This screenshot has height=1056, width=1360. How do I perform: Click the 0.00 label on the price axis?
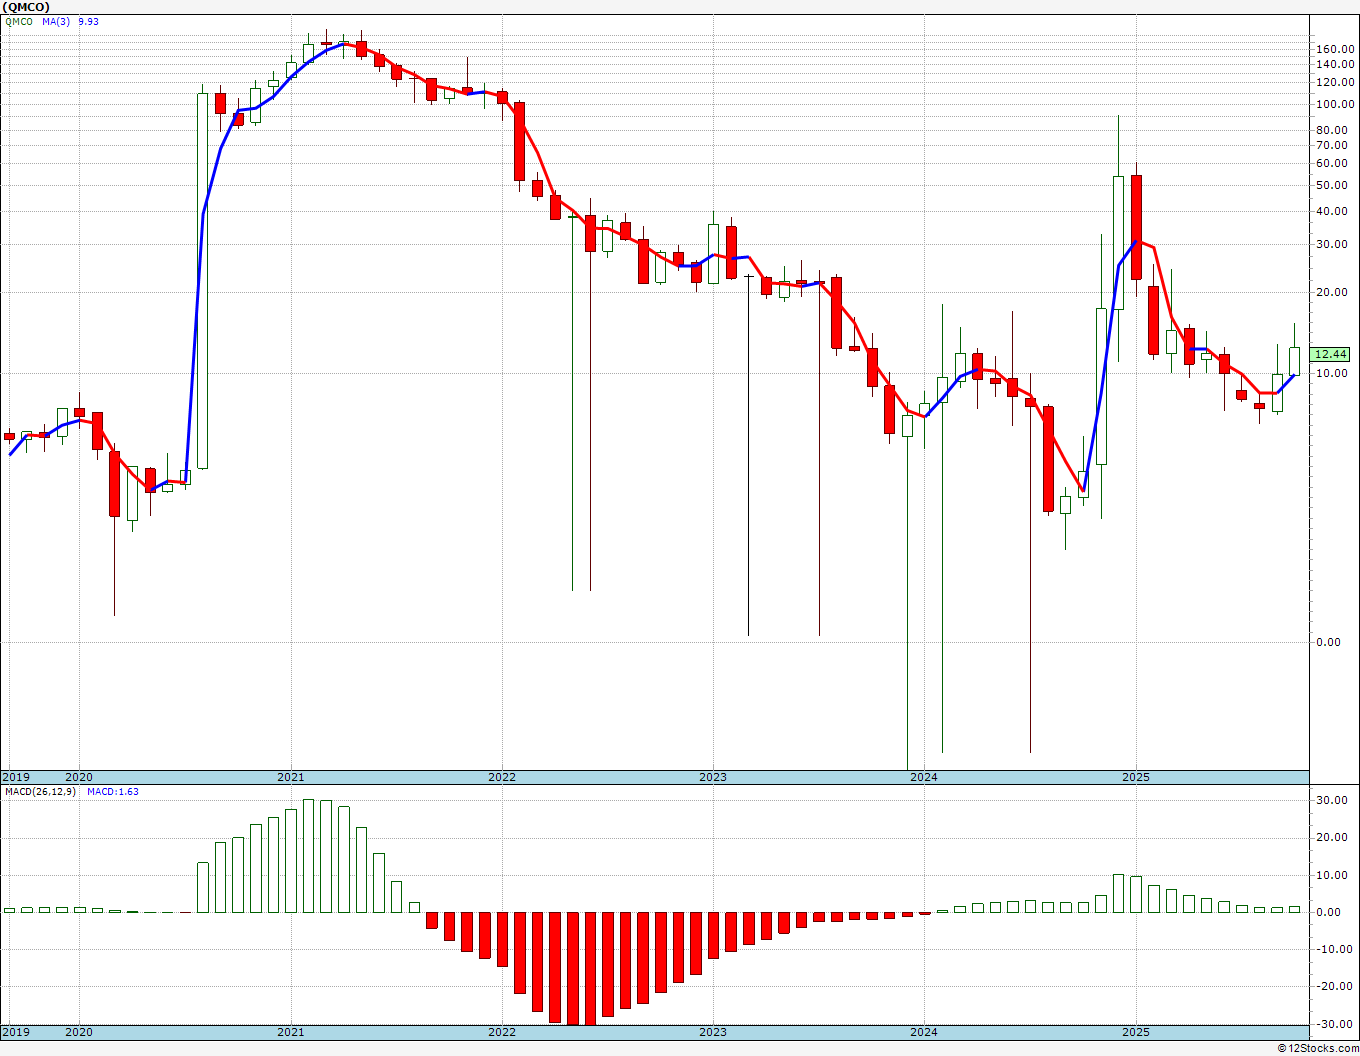point(1329,642)
